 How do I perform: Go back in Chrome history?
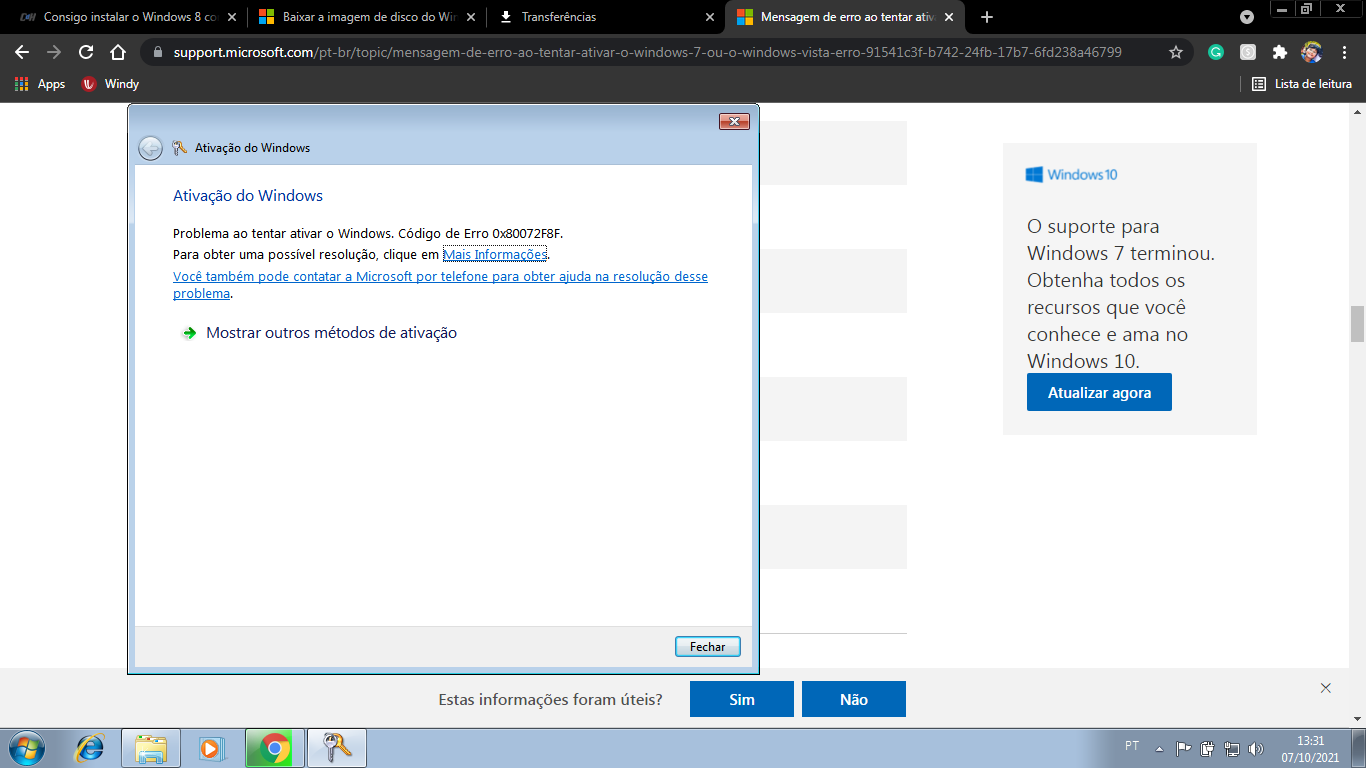[x=22, y=52]
